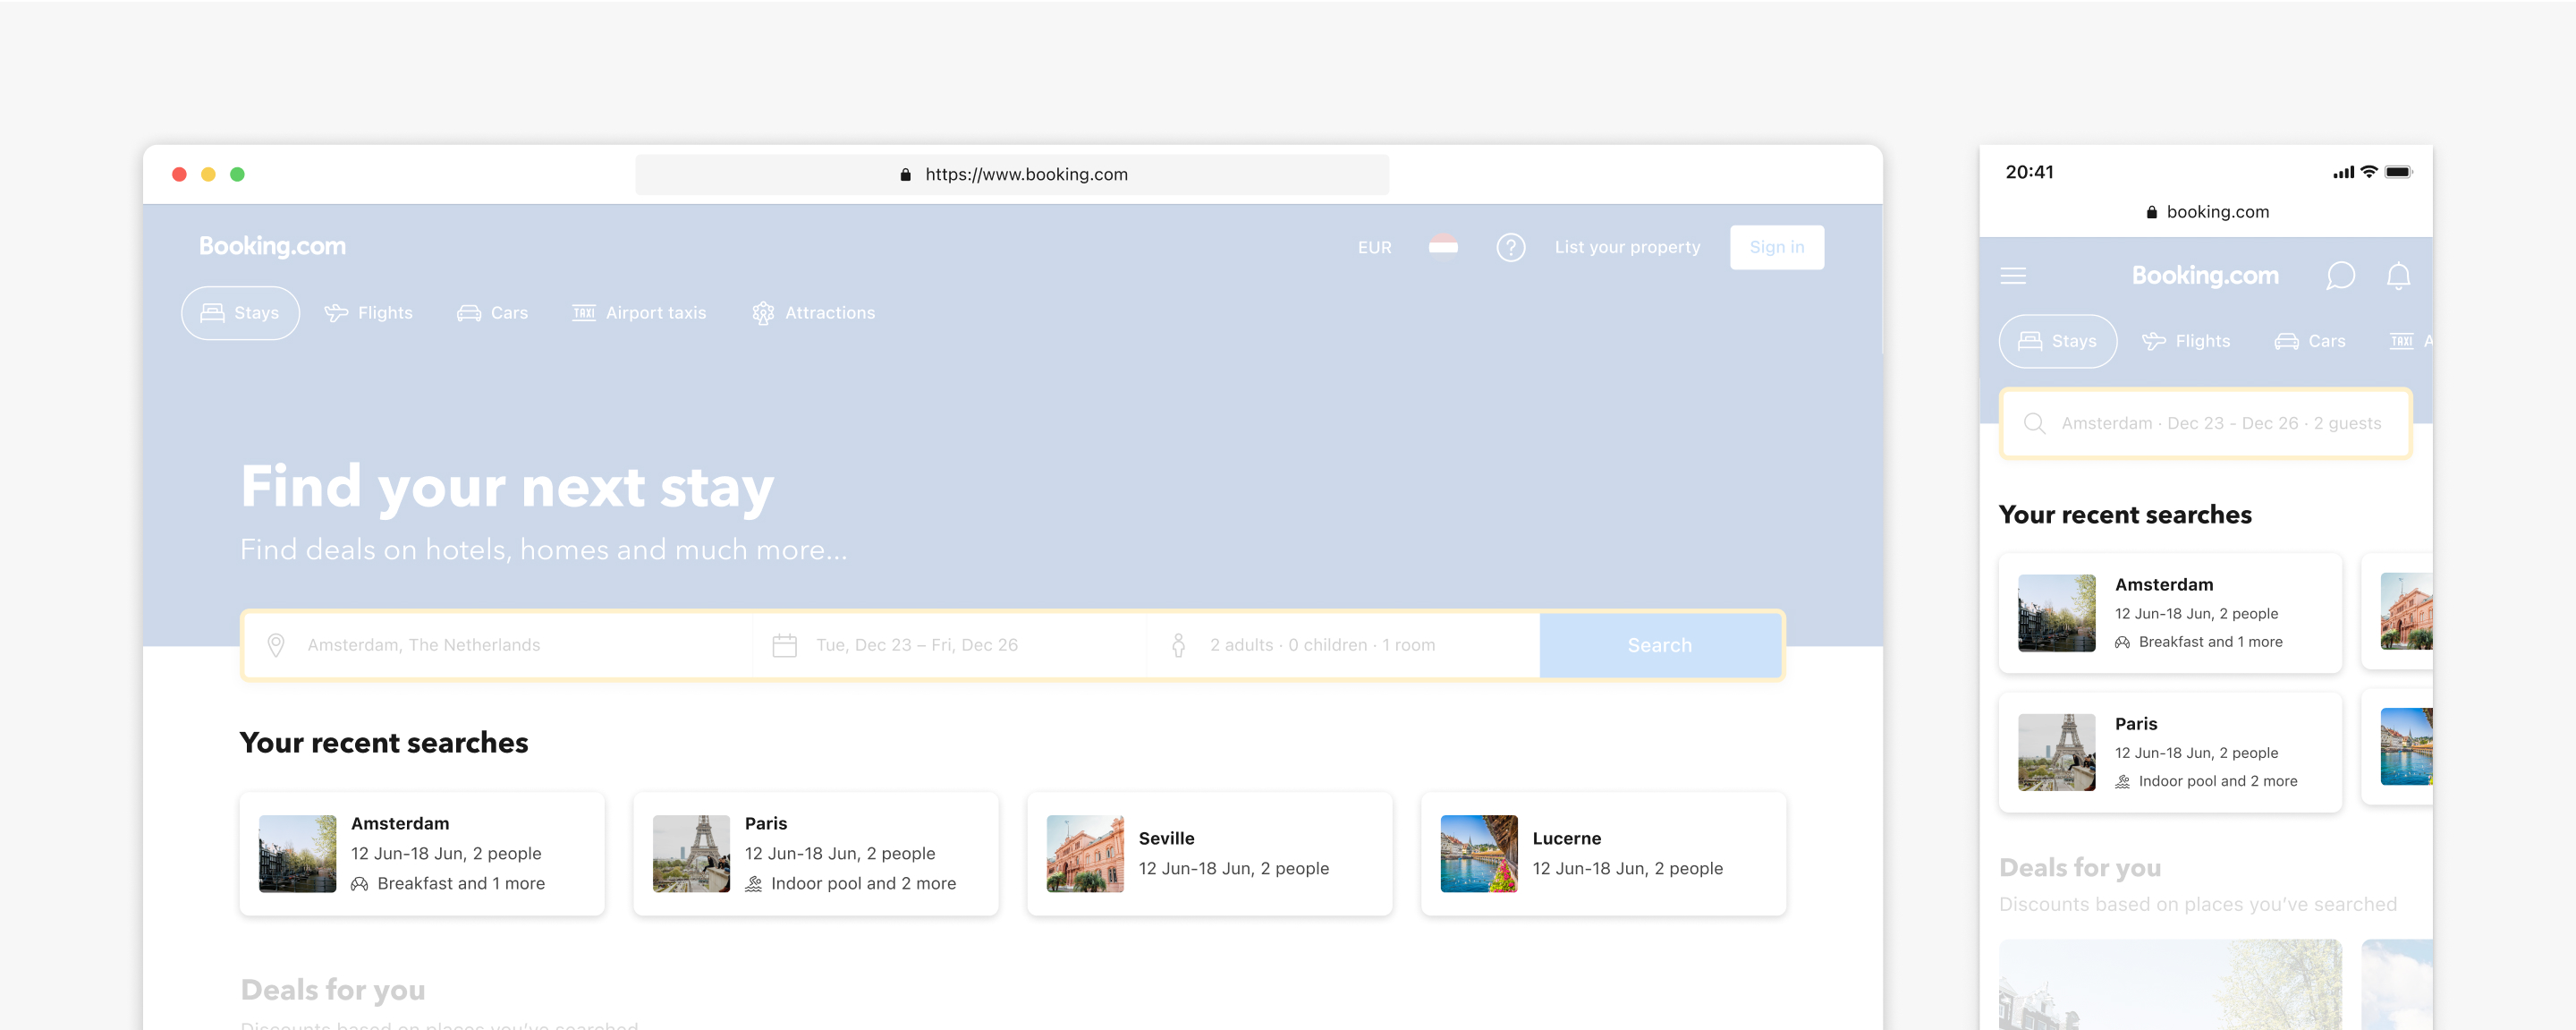This screenshot has height=1030, width=2576.
Task: Click the padlock icon in mobile address bar
Action: pos(2151,212)
